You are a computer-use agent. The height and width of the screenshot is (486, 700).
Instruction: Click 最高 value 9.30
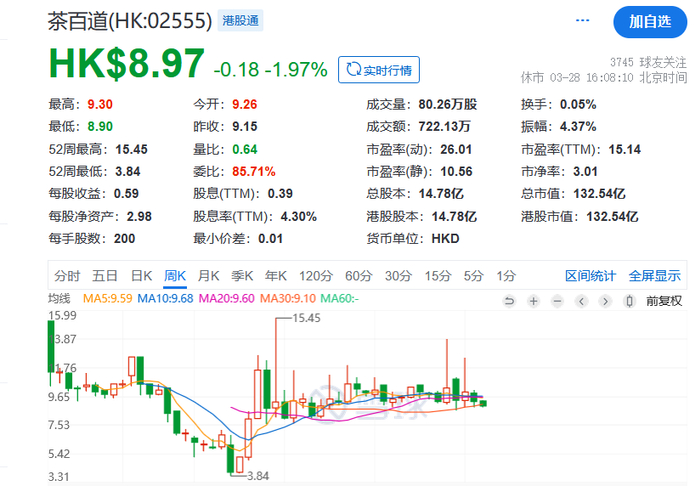[100, 104]
